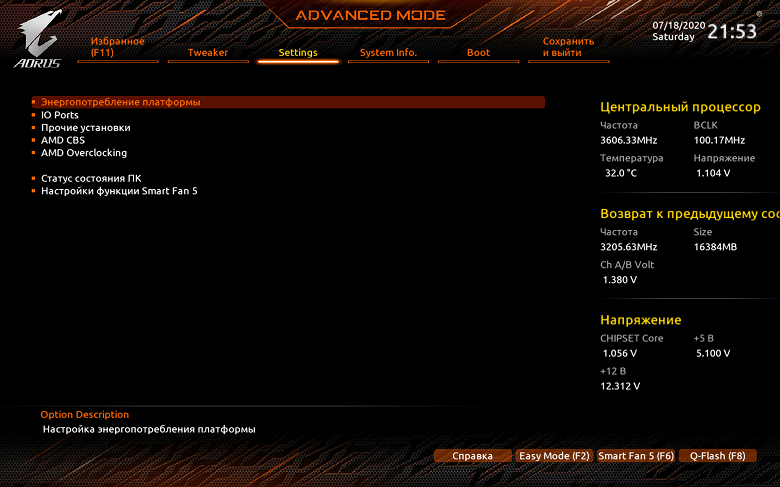Enter AMD Overclocking settings
Image resolution: width=780 pixels, height=487 pixels.
click(84, 153)
